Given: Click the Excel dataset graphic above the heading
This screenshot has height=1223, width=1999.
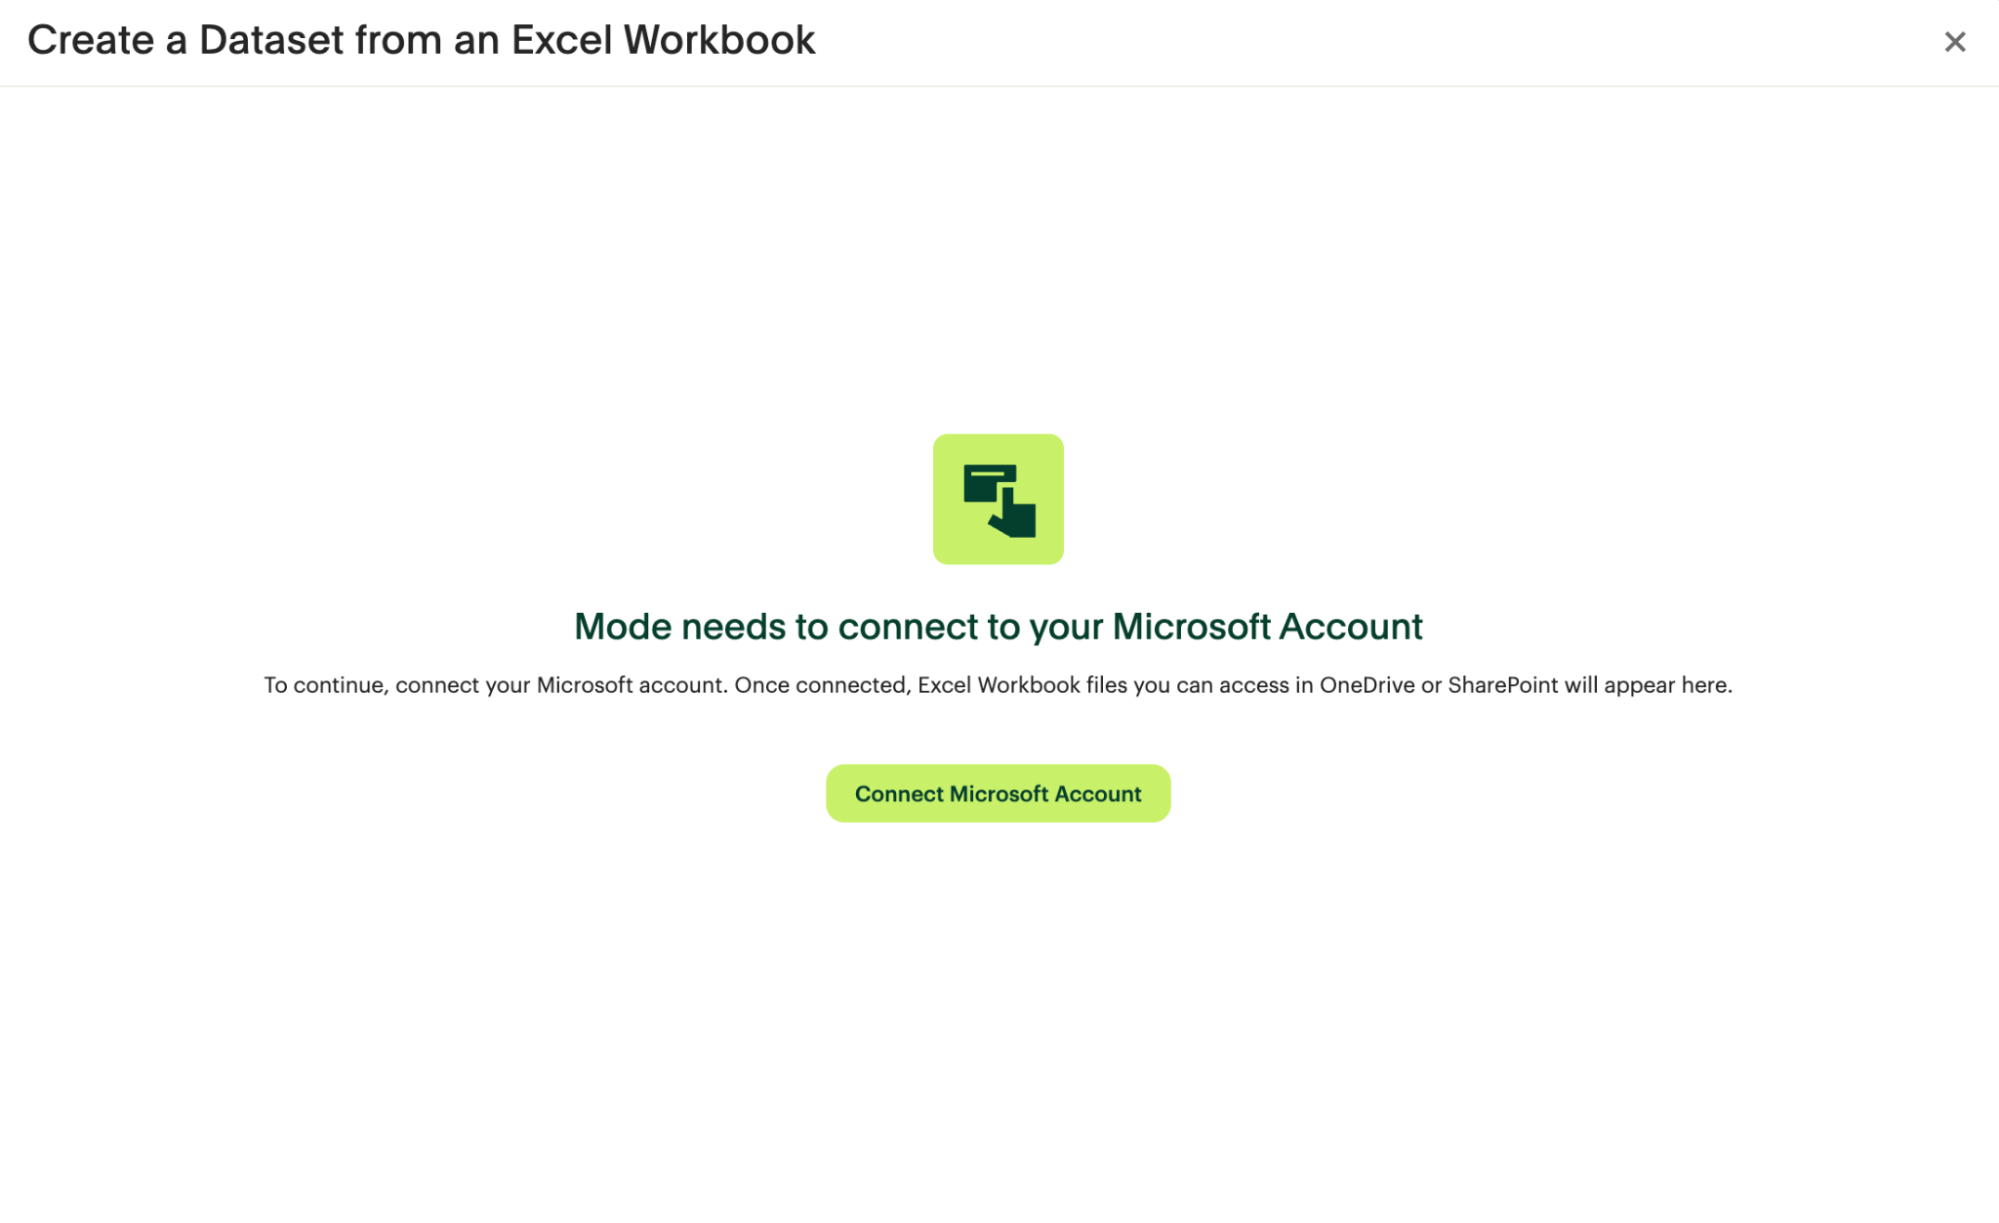Looking at the screenshot, I should coord(998,499).
